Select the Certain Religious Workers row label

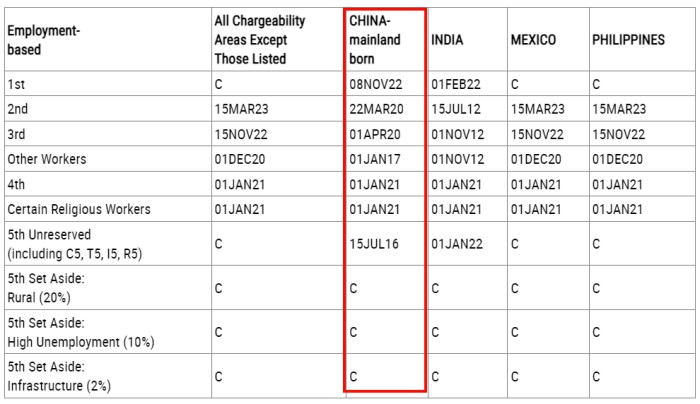tap(79, 209)
